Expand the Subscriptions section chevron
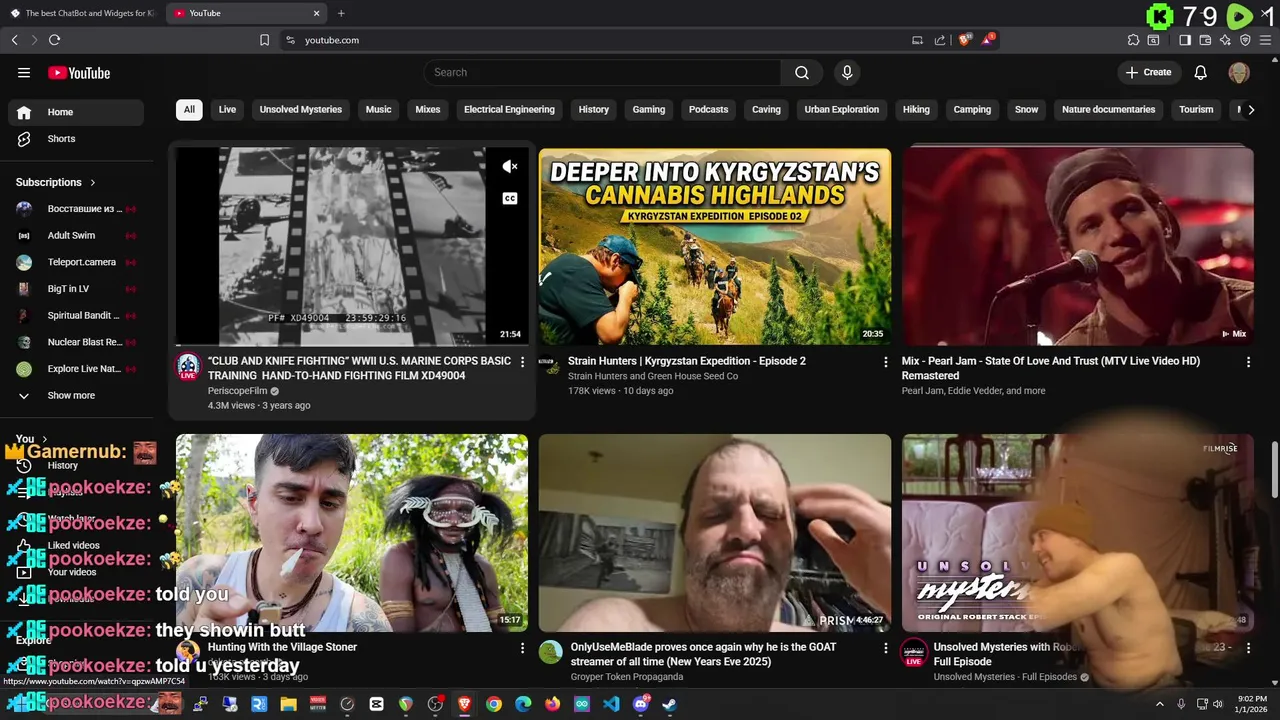The width and height of the screenshot is (1280, 720). 93,183
